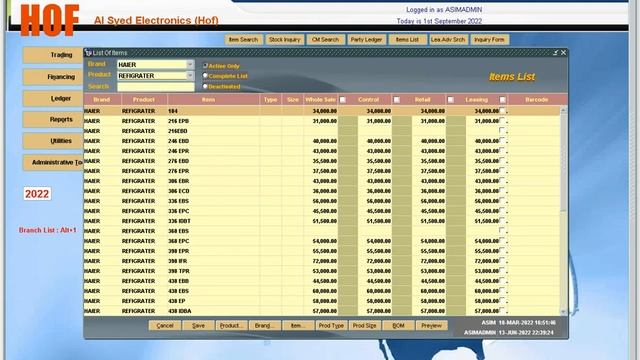Click the scroll up arrow of items table
640x360 pixels.
tap(564, 110)
